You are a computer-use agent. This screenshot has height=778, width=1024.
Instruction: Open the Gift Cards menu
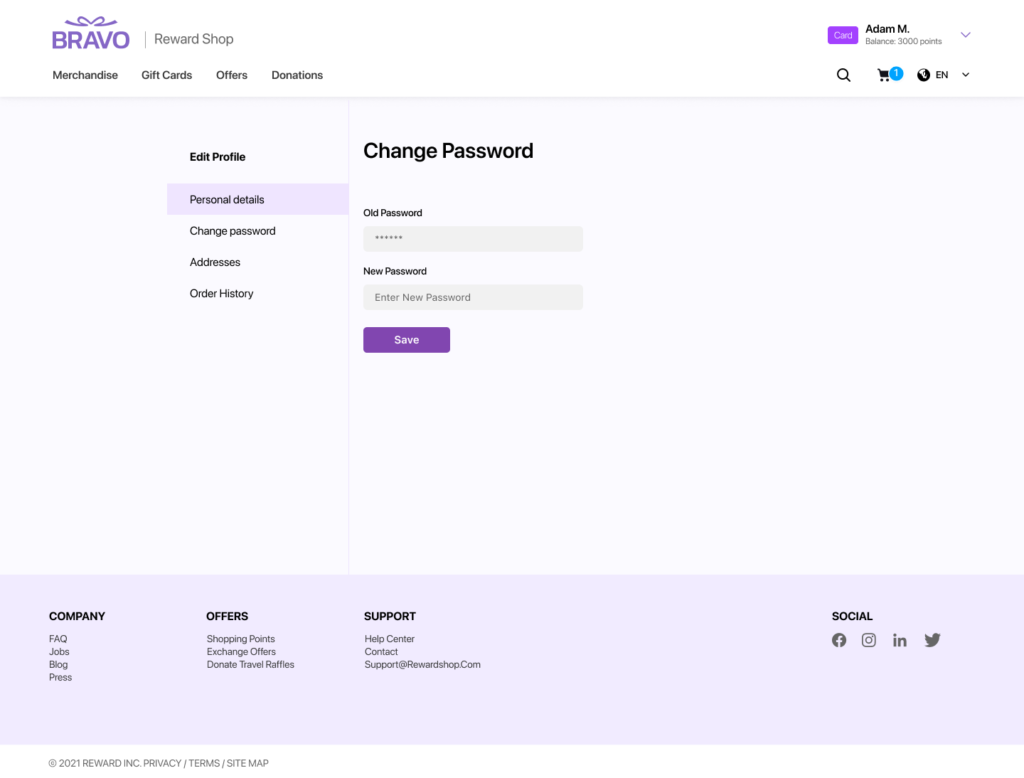click(166, 75)
